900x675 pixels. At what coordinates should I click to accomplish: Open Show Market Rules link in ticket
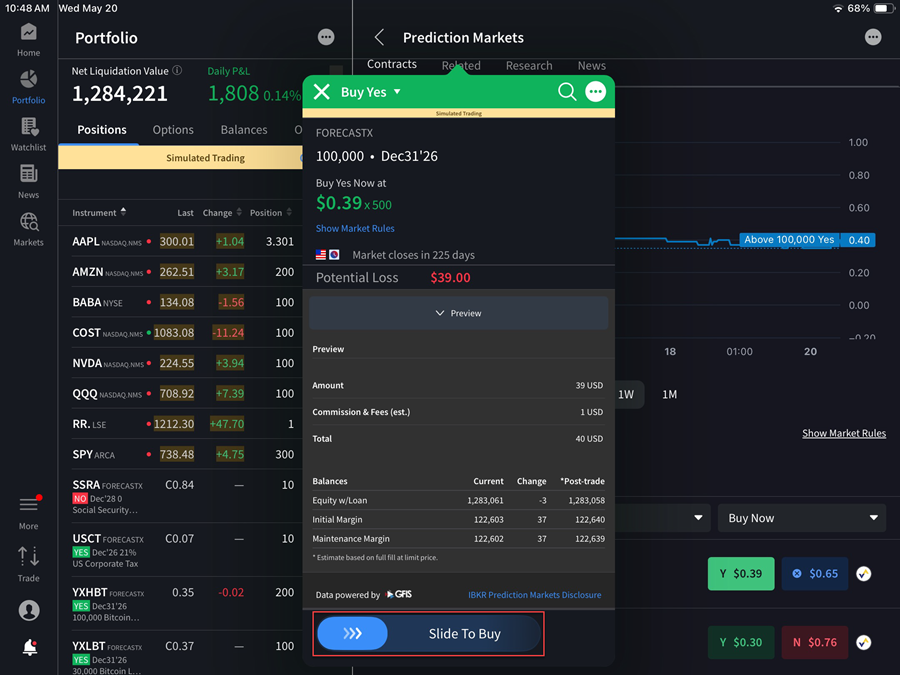[355, 228]
